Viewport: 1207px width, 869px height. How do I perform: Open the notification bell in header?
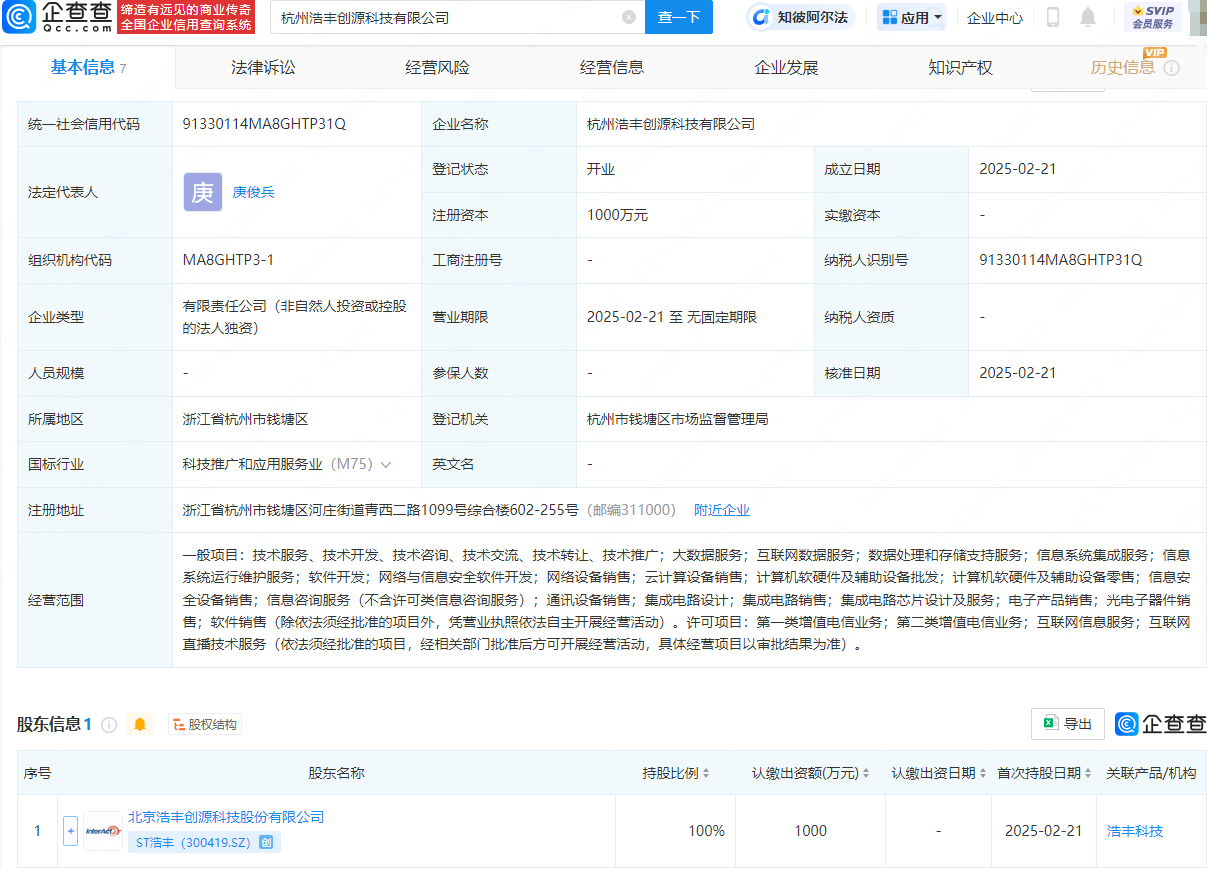(x=1088, y=17)
